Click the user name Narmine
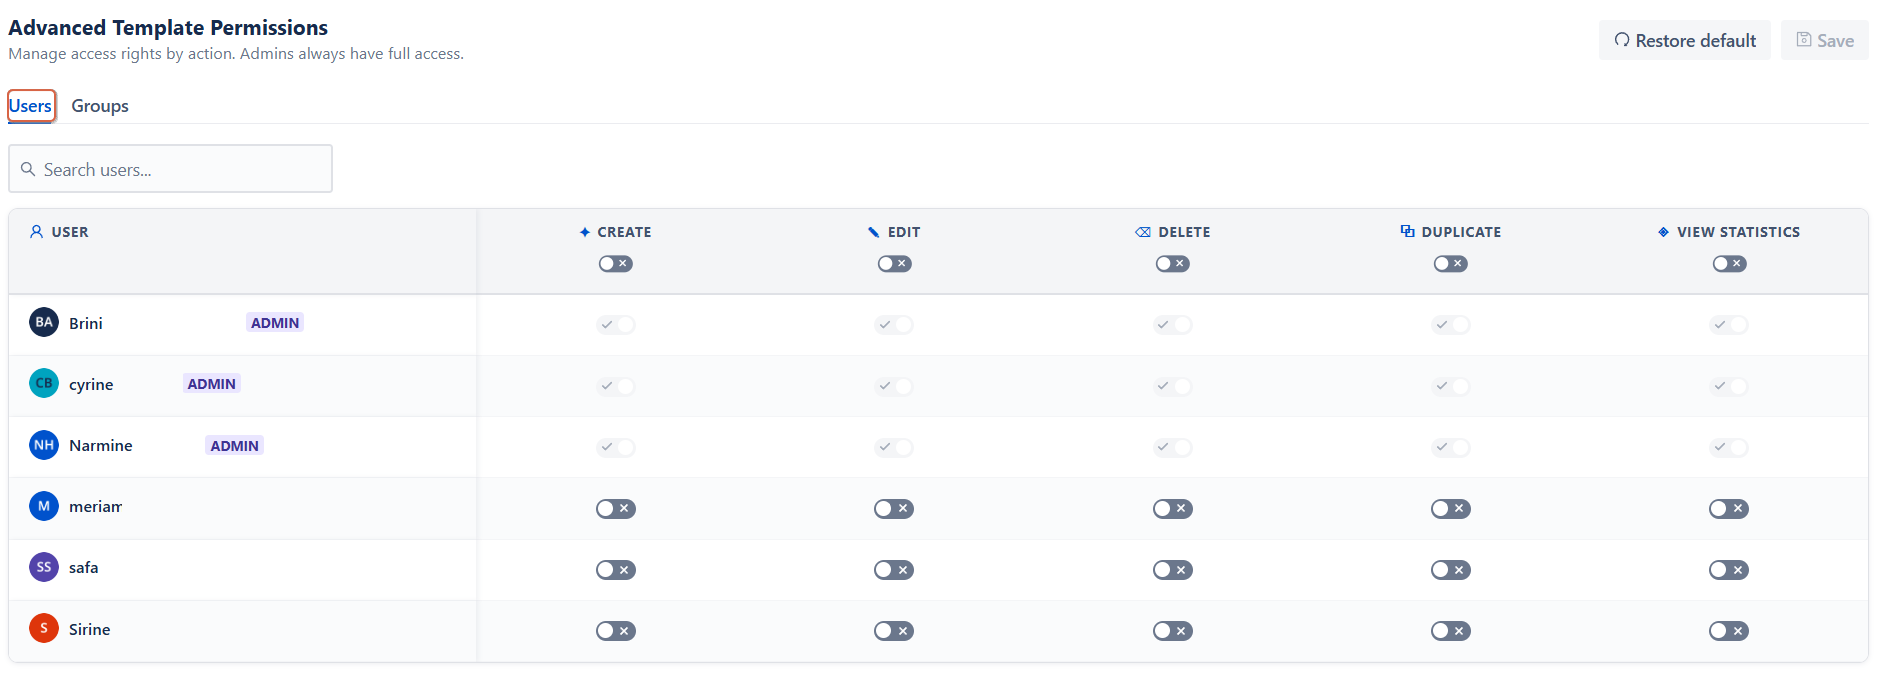The width and height of the screenshot is (1883, 675). coord(101,446)
